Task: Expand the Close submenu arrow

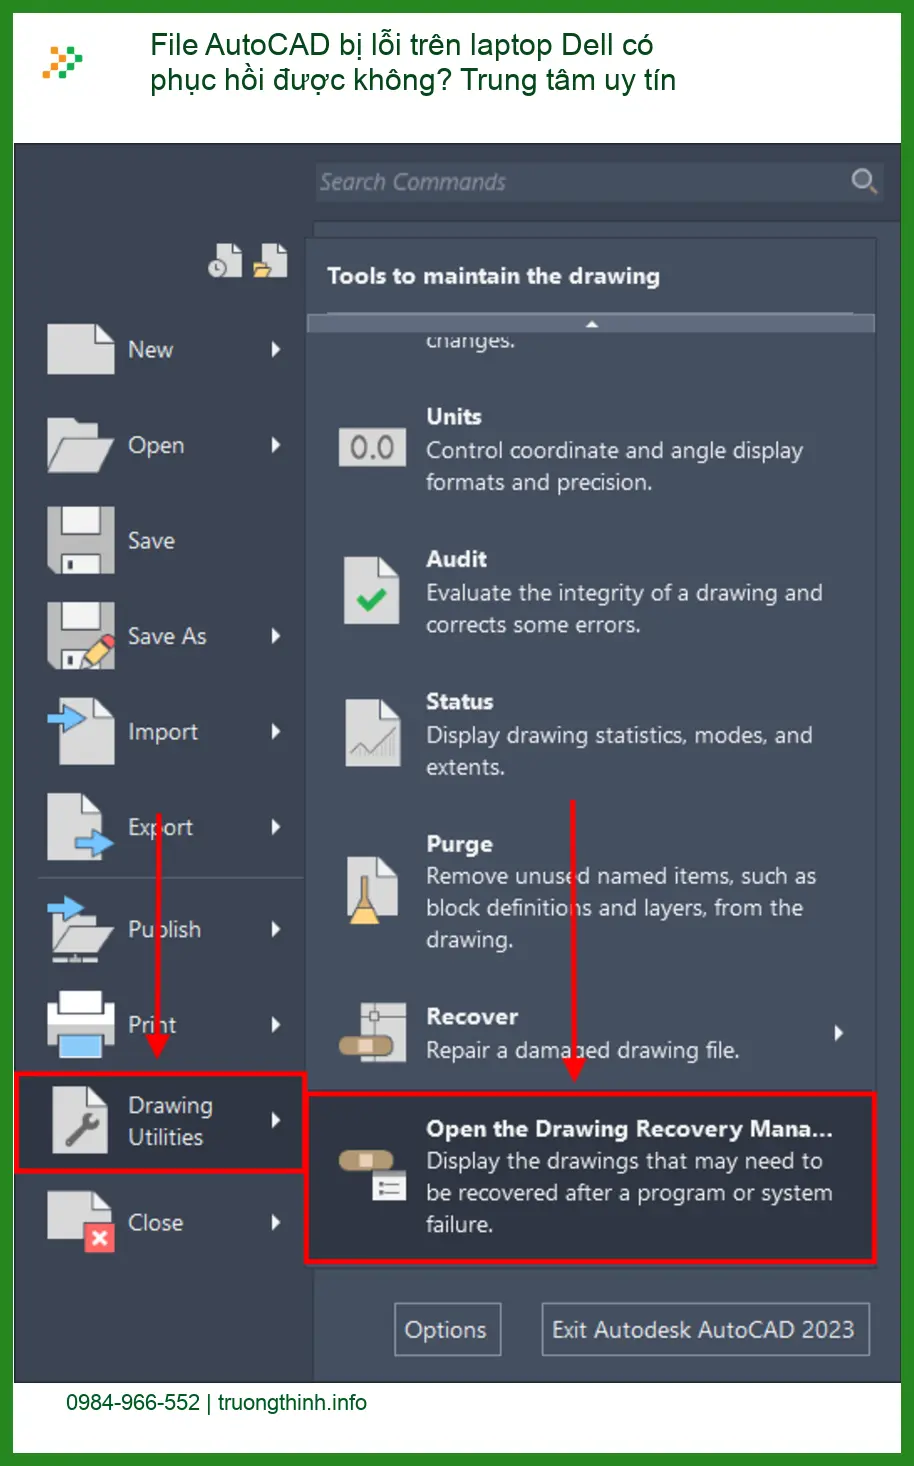Action: (x=276, y=1222)
